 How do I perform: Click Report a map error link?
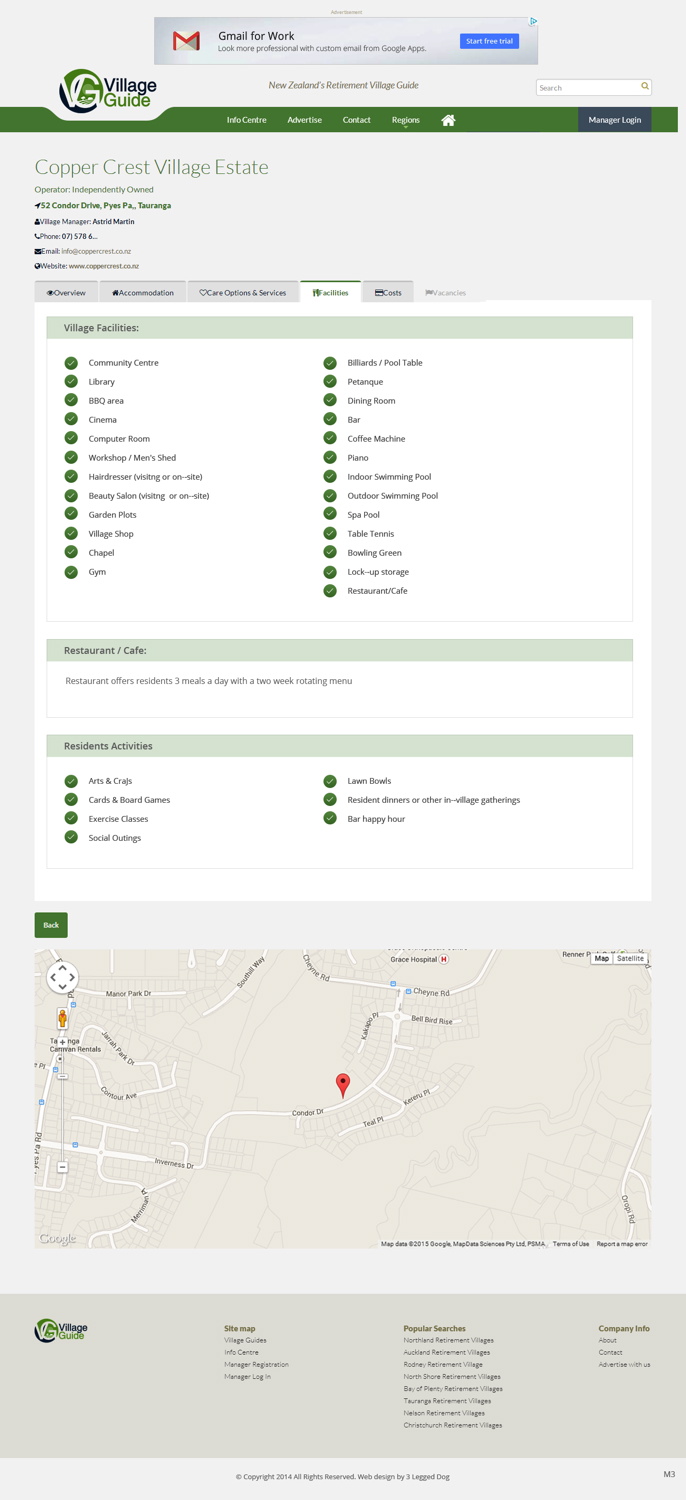622,1244
